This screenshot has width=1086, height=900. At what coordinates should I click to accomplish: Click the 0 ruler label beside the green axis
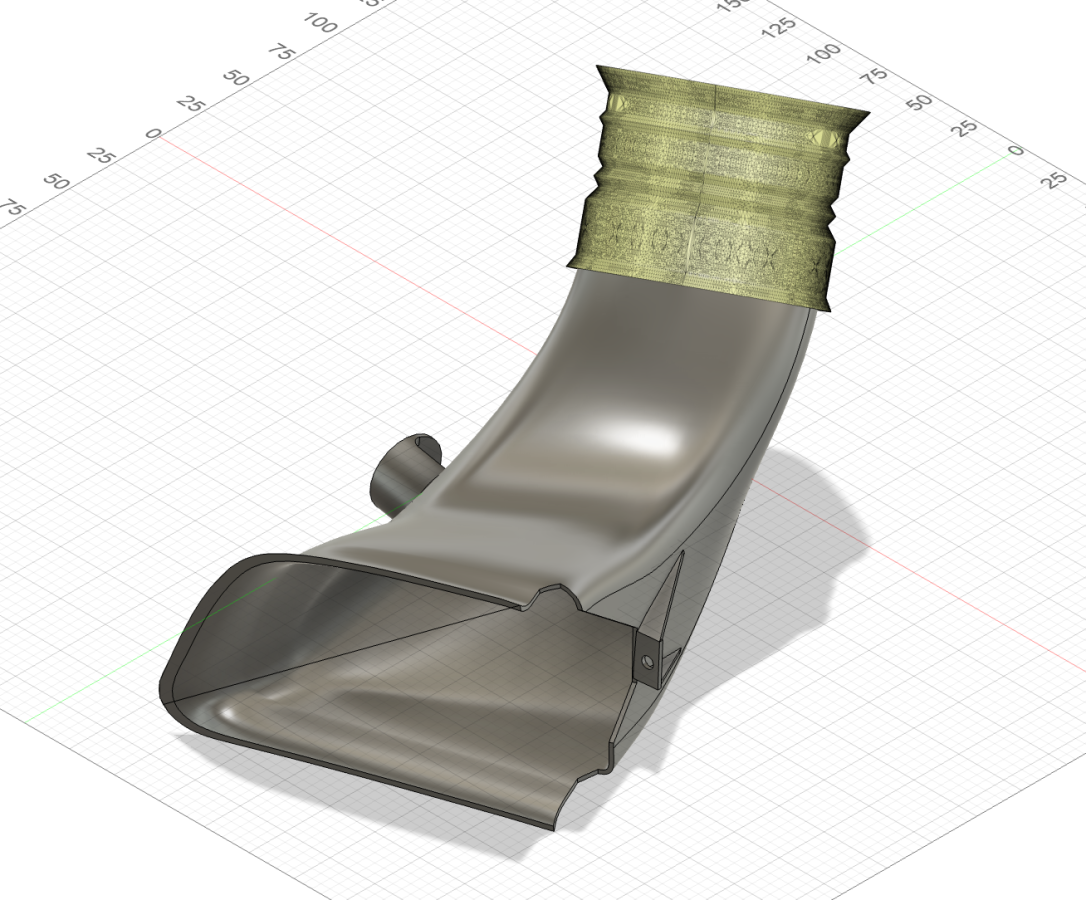[x=1015, y=151]
